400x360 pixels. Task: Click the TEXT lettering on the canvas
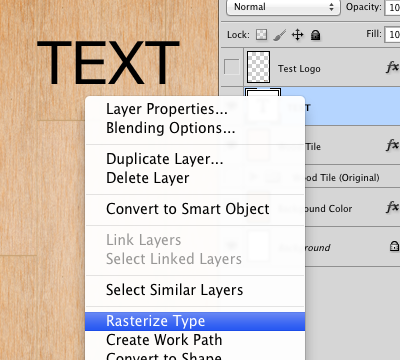point(108,63)
